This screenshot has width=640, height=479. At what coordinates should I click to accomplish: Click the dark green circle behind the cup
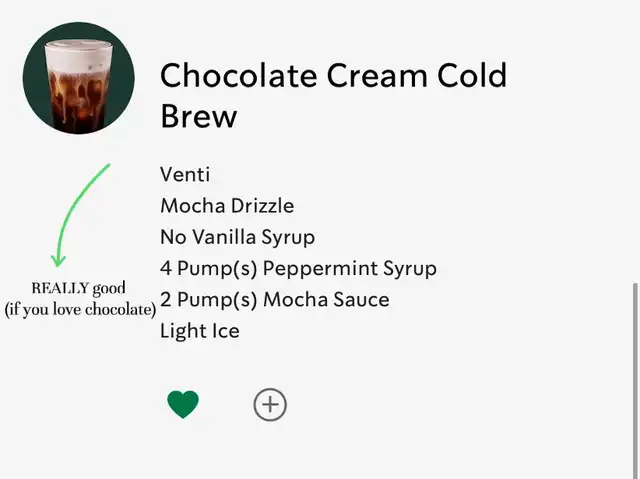pos(120,78)
